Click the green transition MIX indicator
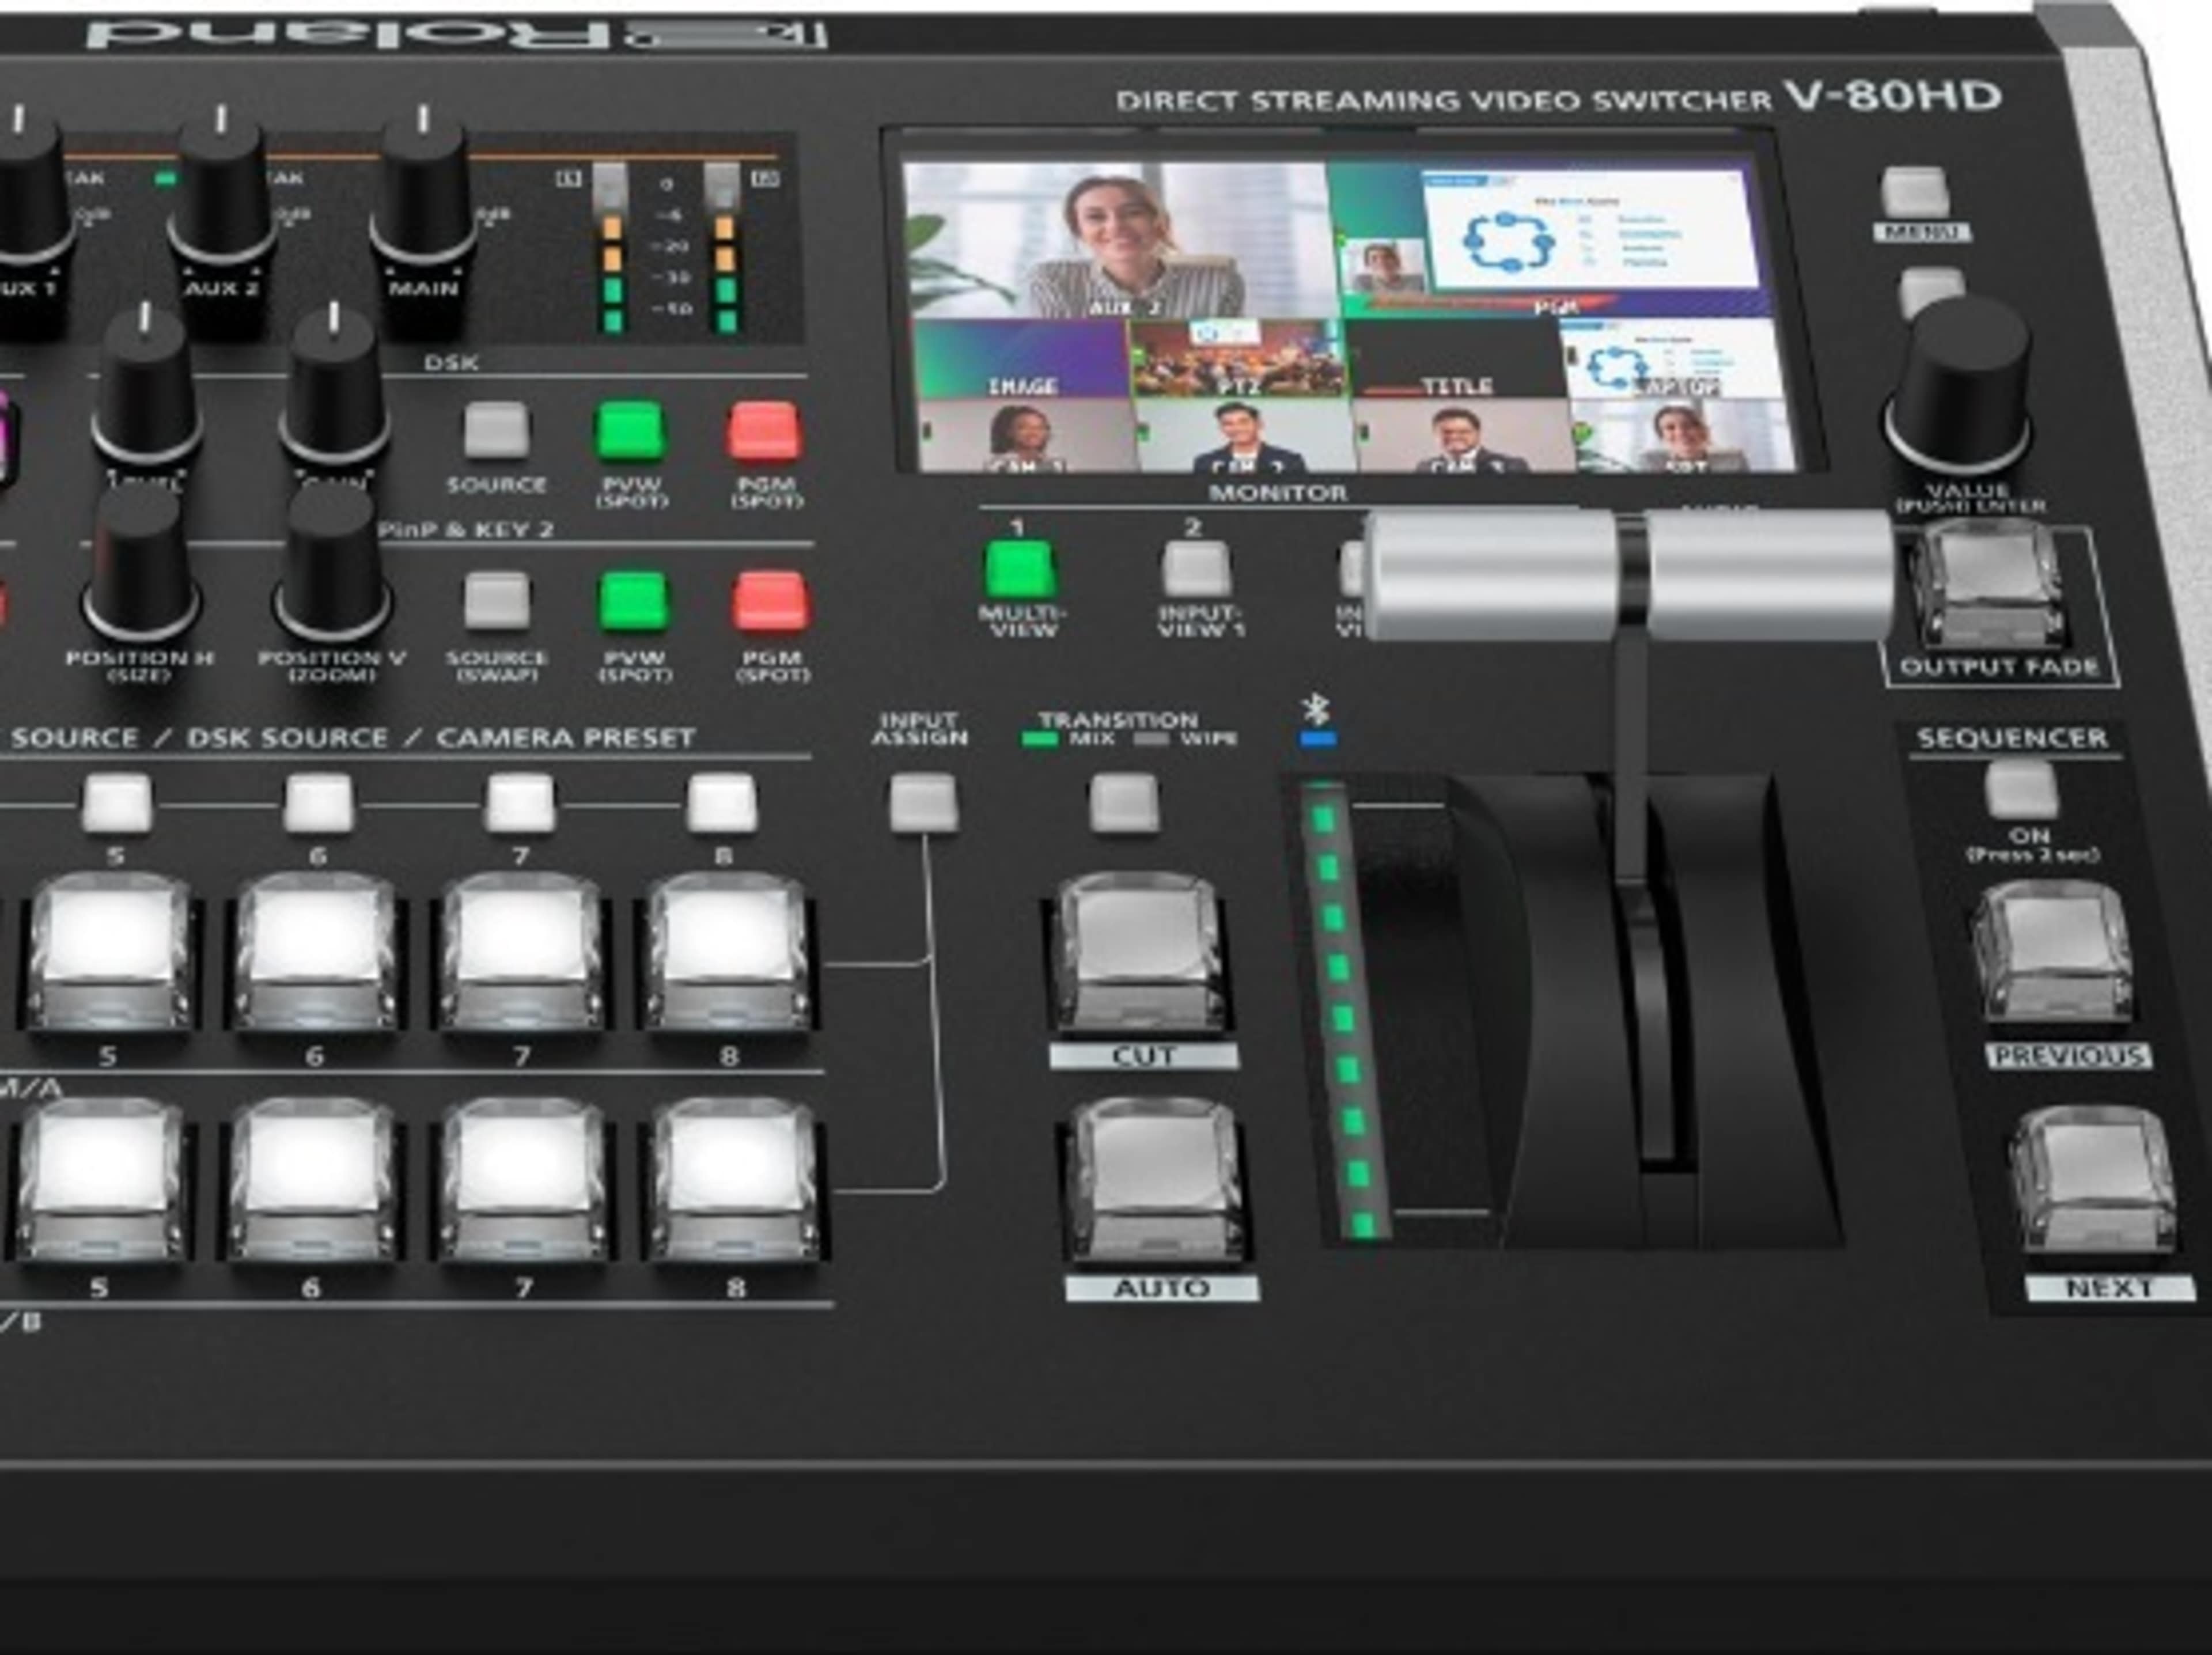The height and width of the screenshot is (1655, 2212). (1039, 740)
